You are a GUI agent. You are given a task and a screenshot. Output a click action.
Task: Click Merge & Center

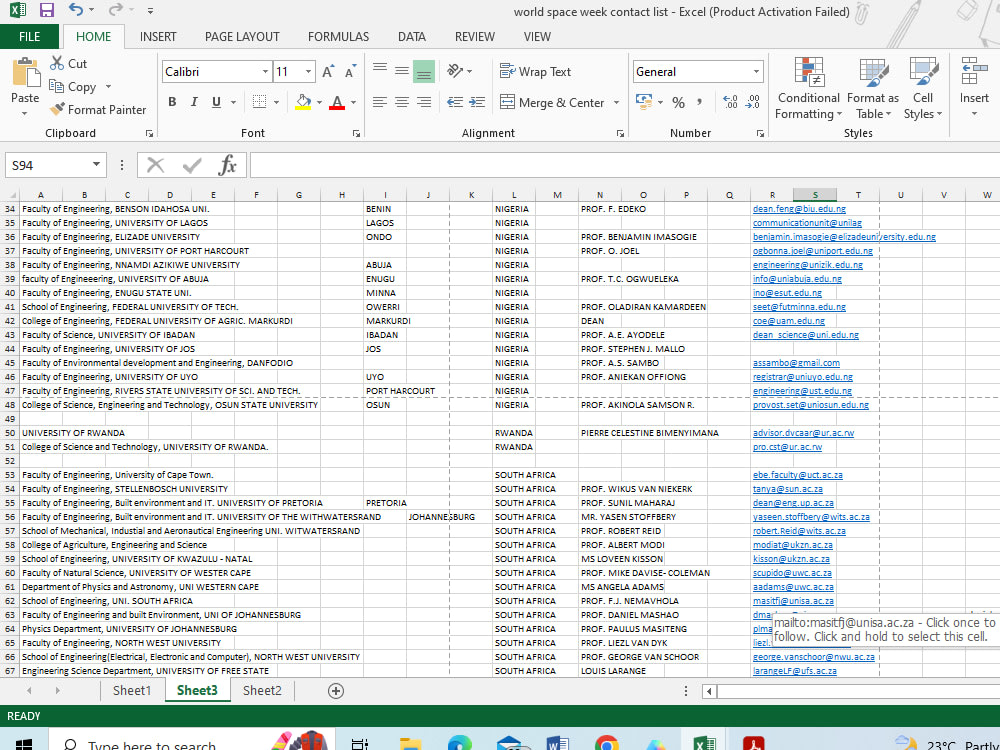click(552, 103)
